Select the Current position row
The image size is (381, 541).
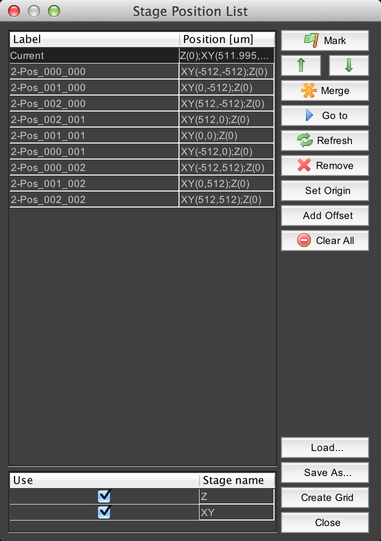142,55
